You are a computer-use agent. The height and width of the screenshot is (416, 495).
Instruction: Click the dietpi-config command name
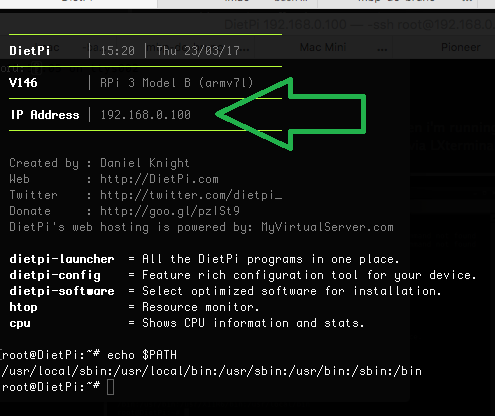click(x=55, y=275)
